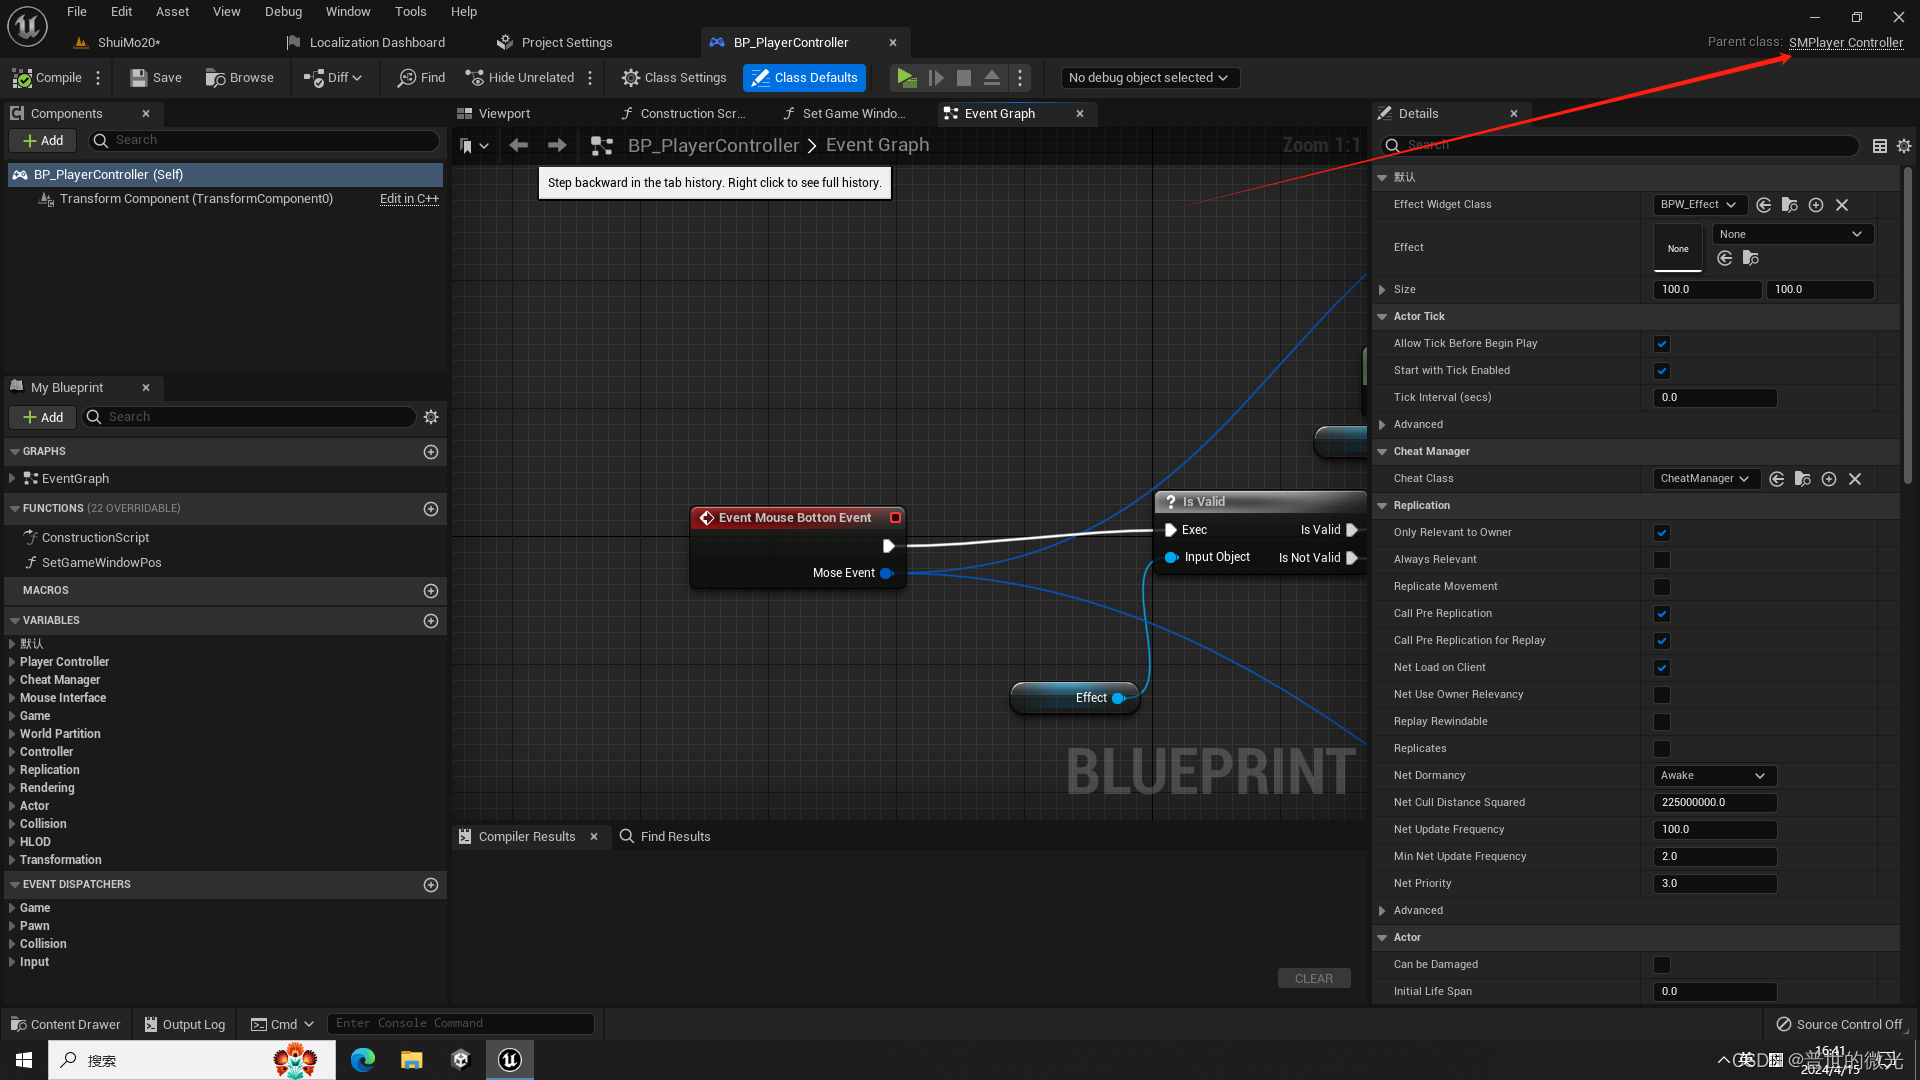The height and width of the screenshot is (1080, 1920).
Task: Enable Can be Damaged checkbox
Action: [1662, 965]
